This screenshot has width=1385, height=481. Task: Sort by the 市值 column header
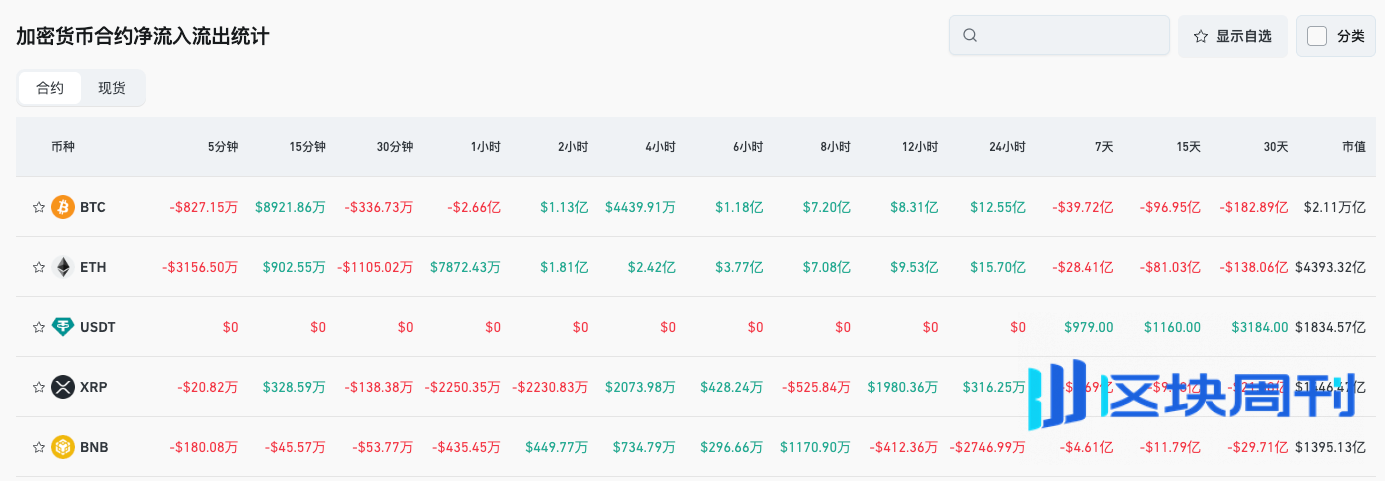coord(1354,147)
